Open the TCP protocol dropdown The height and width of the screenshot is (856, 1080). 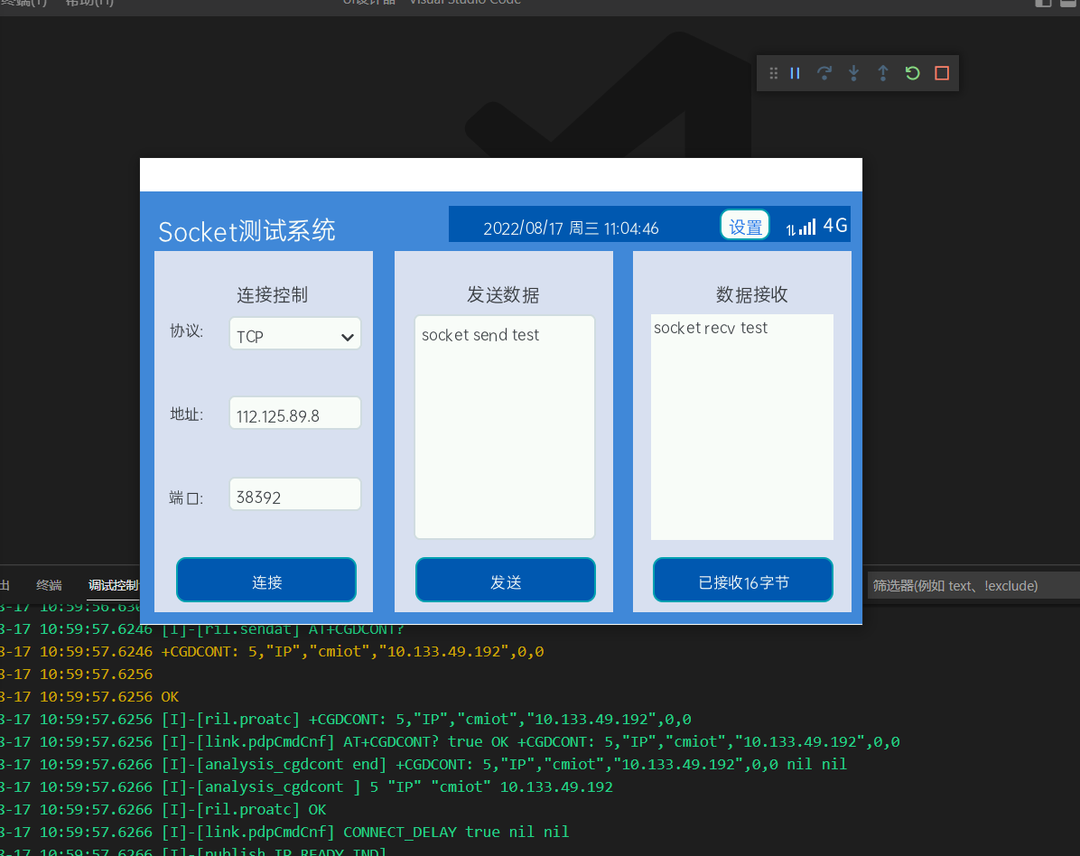click(295, 333)
